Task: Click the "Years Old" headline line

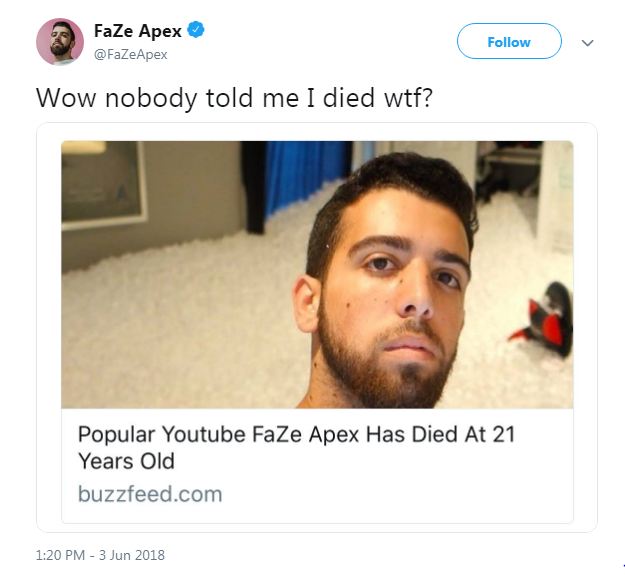Action: pyautogui.click(x=126, y=461)
